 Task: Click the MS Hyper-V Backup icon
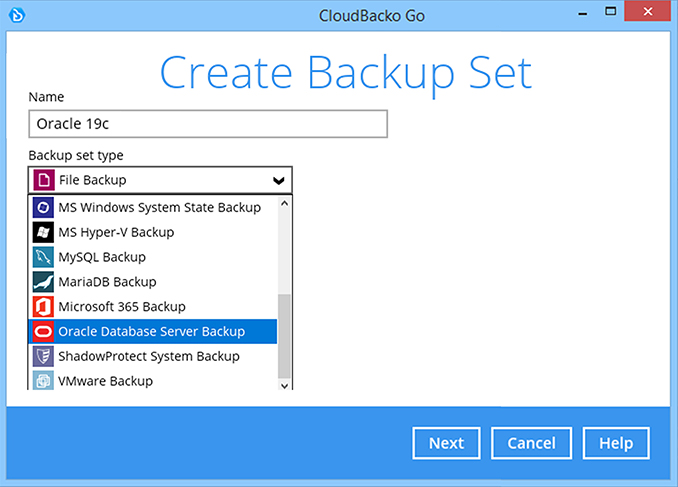[43, 232]
